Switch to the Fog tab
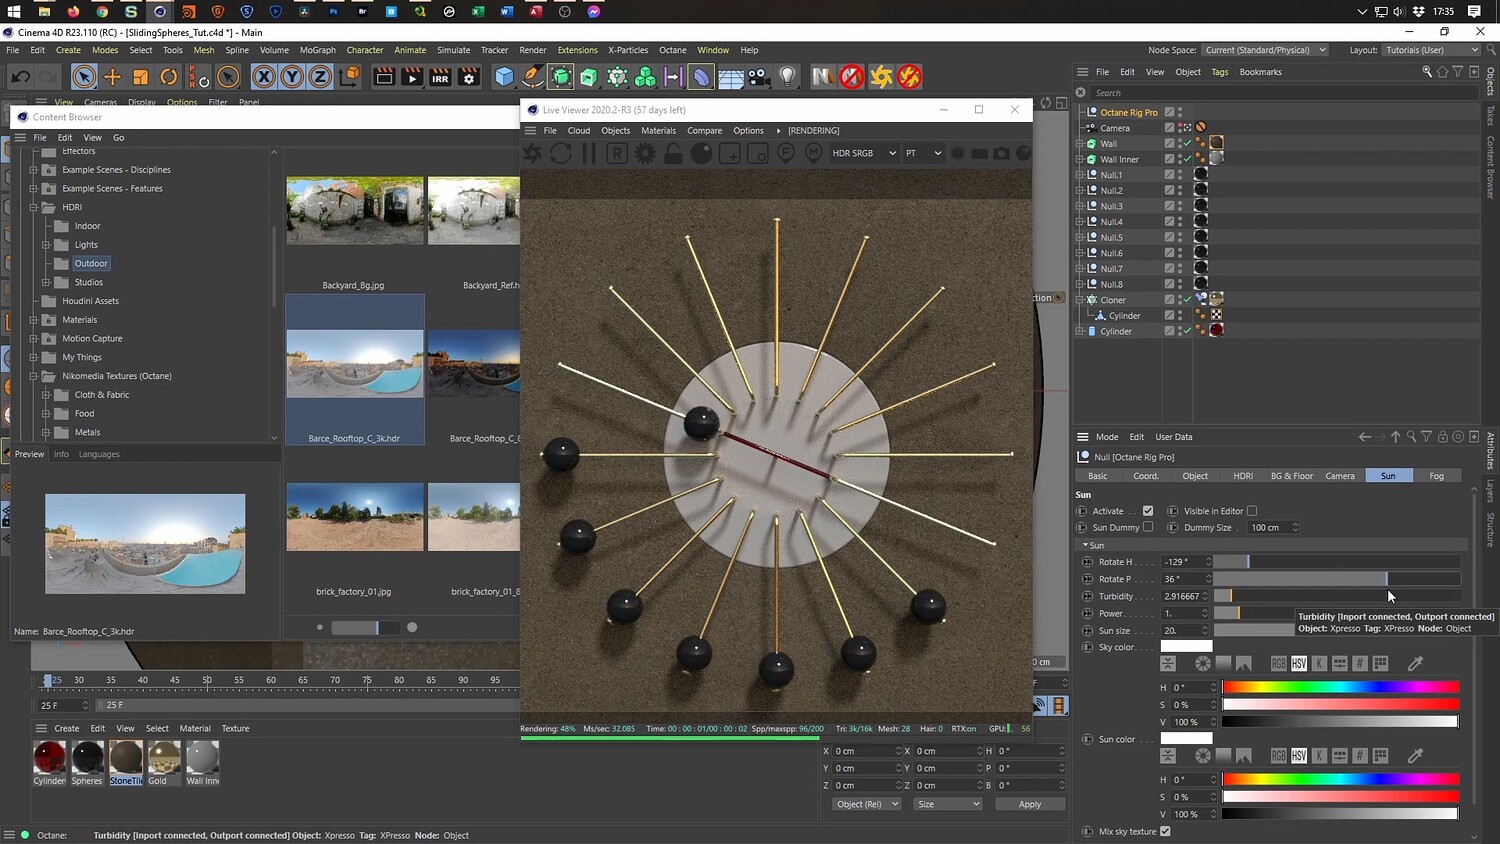This screenshot has height=844, width=1500. (x=1436, y=476)
